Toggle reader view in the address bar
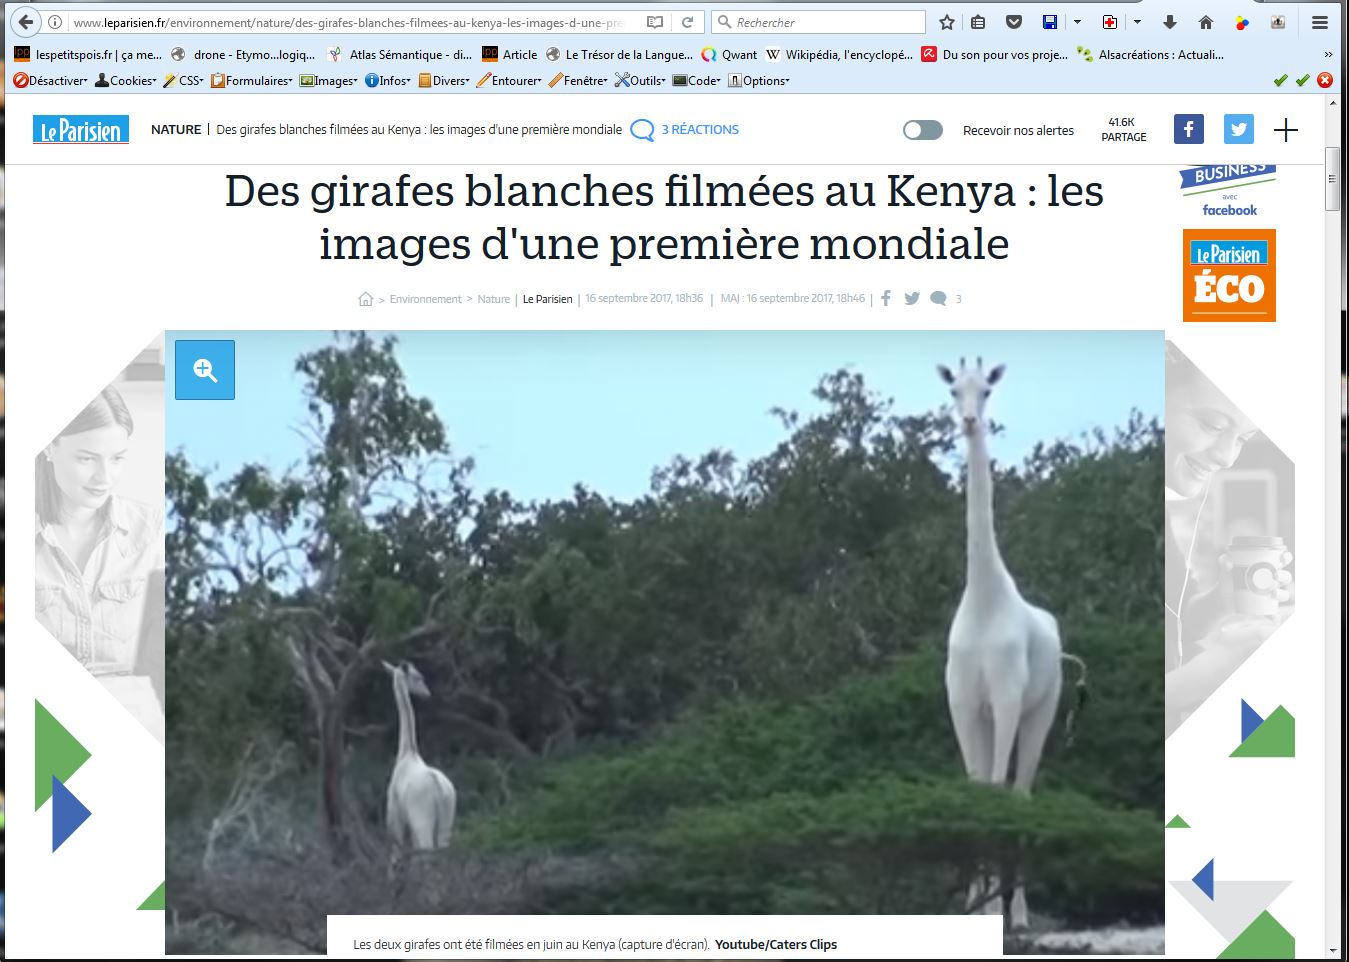This screenshot has height=962, width=1349. pyautogui.click(x=654, y=22)
